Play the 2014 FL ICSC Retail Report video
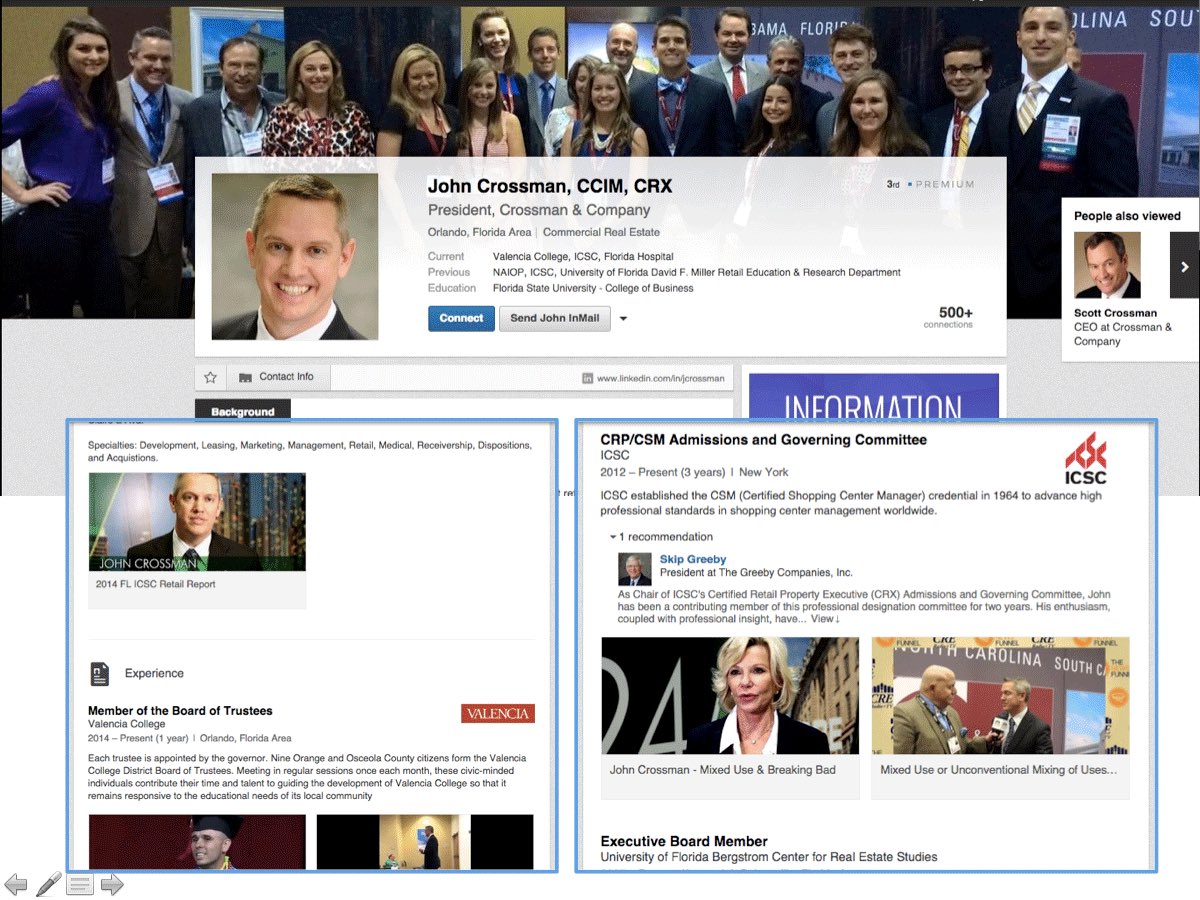The image size is (1200, 900). [x=197, y=522]
